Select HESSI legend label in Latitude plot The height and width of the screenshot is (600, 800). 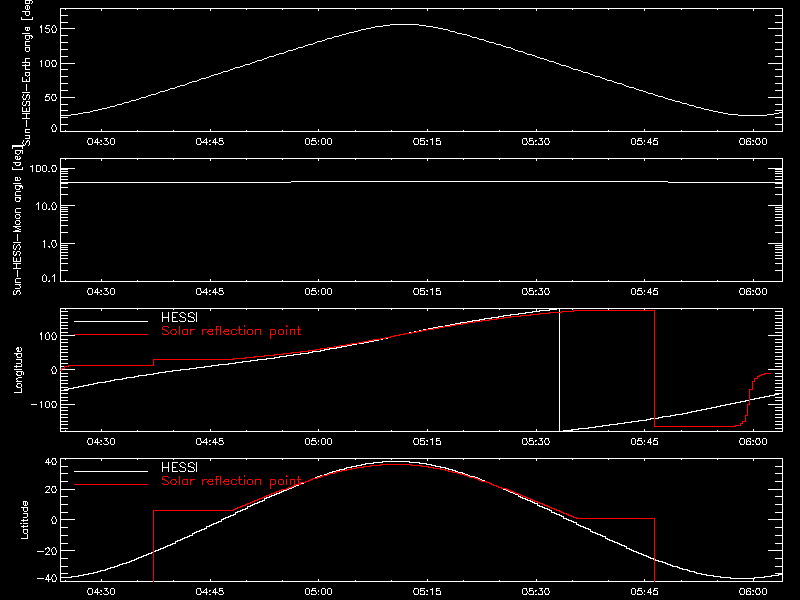click(x=179, y=467)
